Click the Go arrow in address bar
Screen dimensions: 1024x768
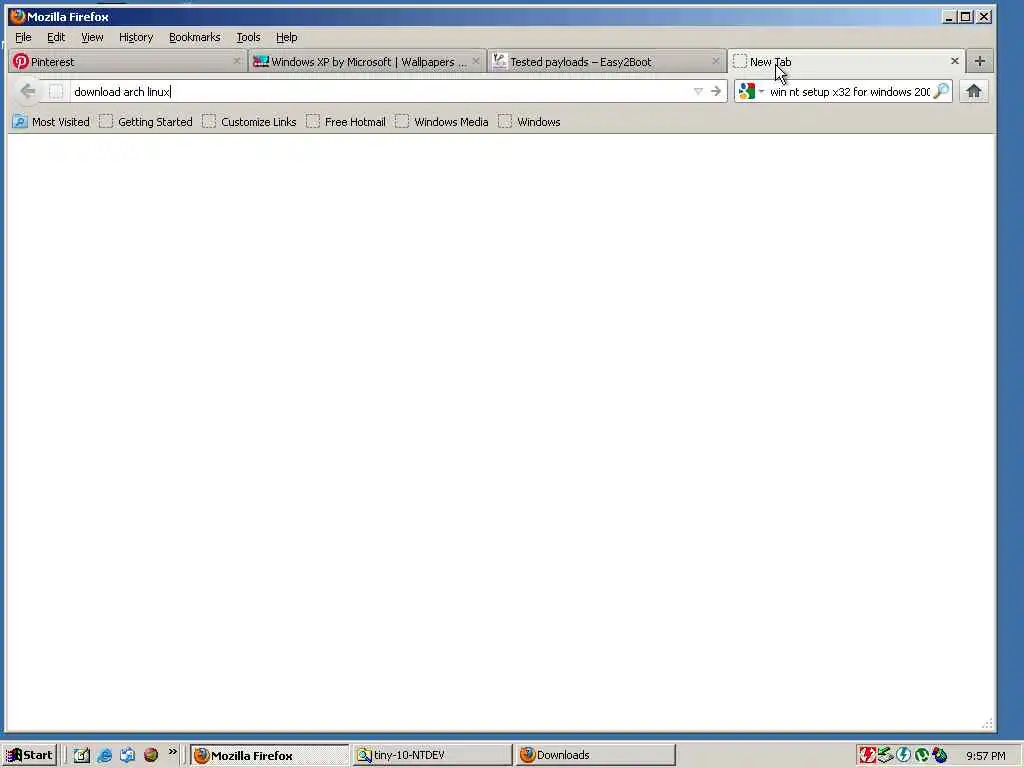point(716,91)
